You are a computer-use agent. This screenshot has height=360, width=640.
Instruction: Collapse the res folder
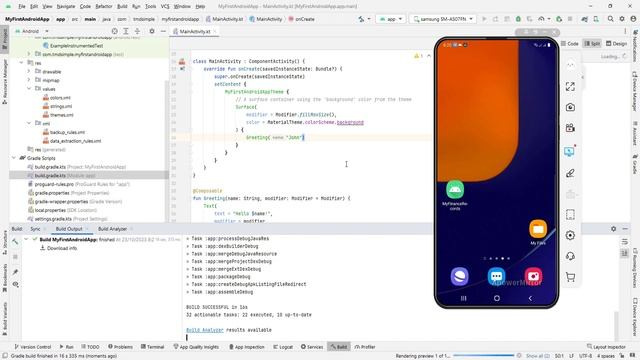[21, 63]
